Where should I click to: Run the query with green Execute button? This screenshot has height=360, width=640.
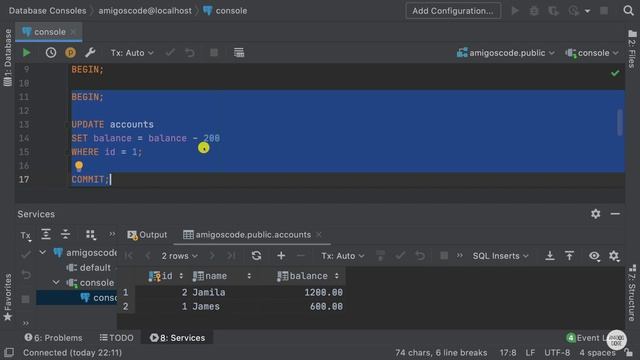(x=27, y=53)
